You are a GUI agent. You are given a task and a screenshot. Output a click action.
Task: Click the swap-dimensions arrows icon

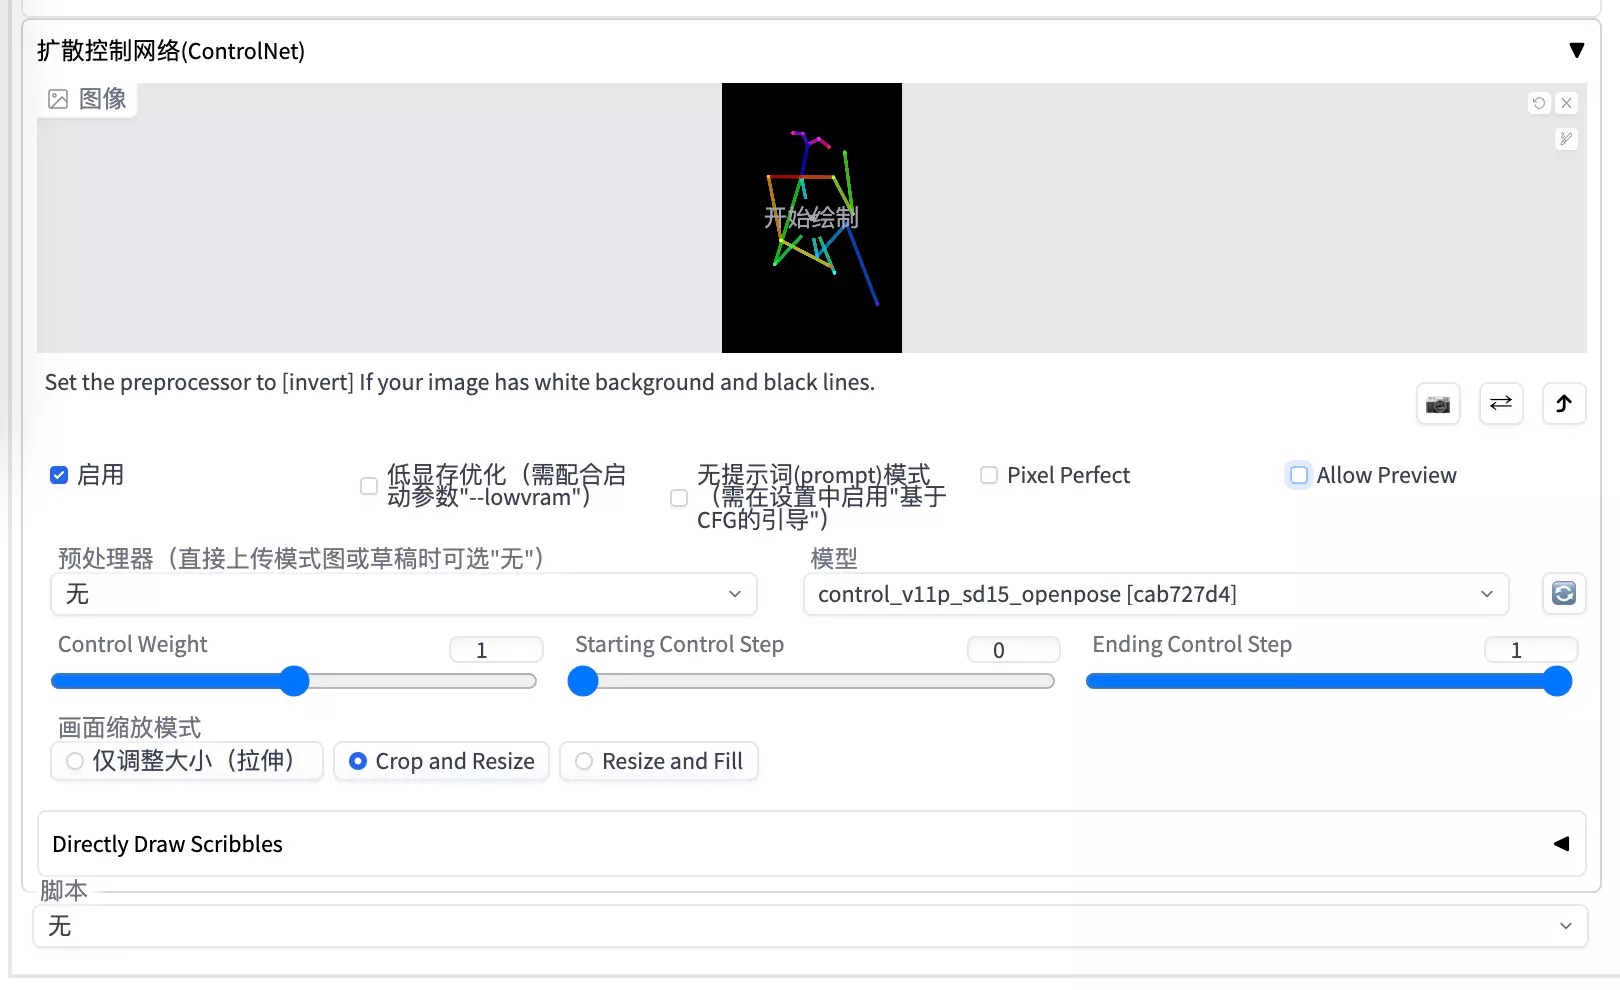[x=1501, y=404]
